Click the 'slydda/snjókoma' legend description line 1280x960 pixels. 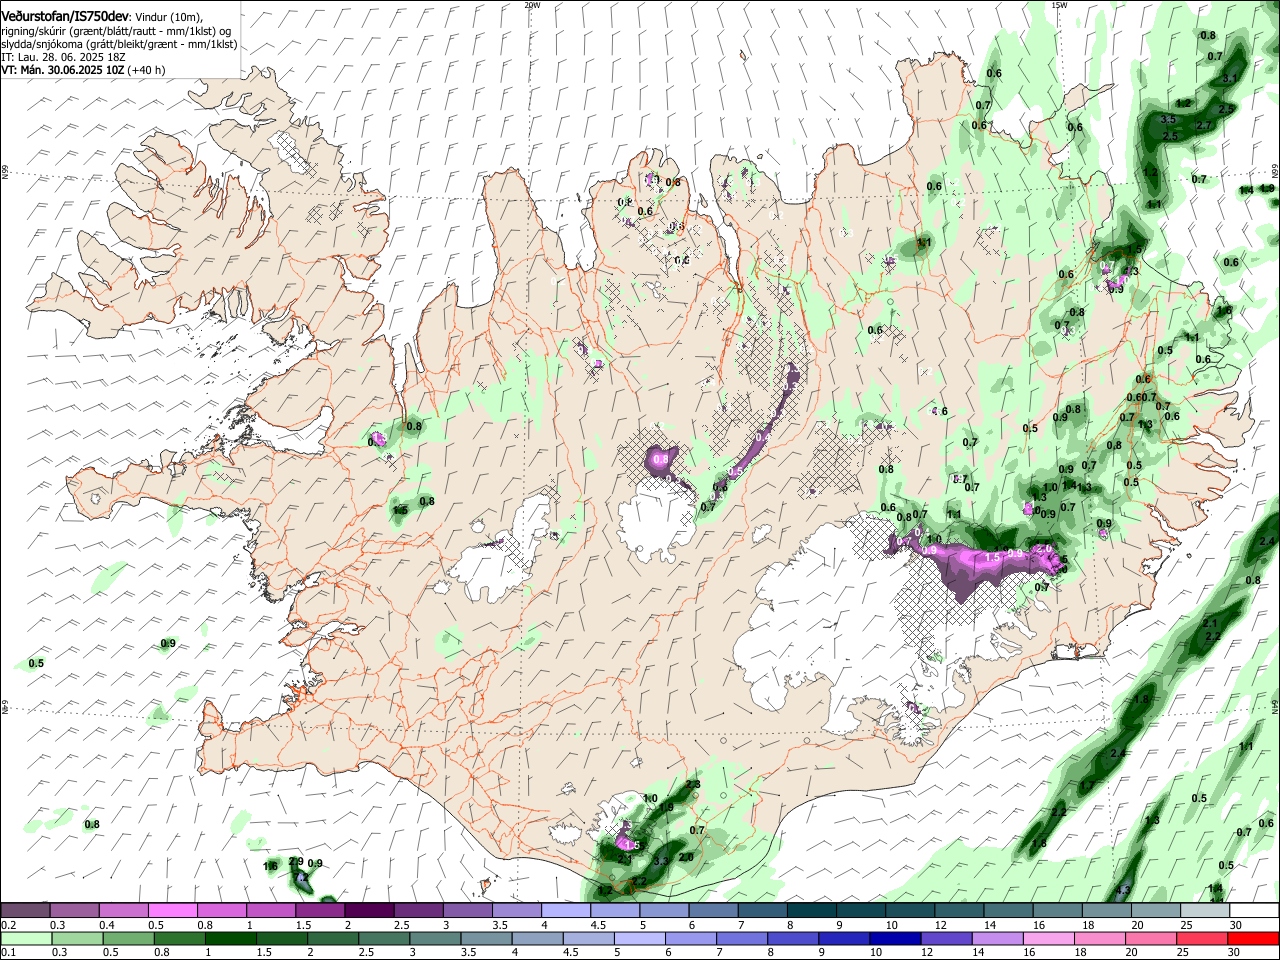coord(119,44)
